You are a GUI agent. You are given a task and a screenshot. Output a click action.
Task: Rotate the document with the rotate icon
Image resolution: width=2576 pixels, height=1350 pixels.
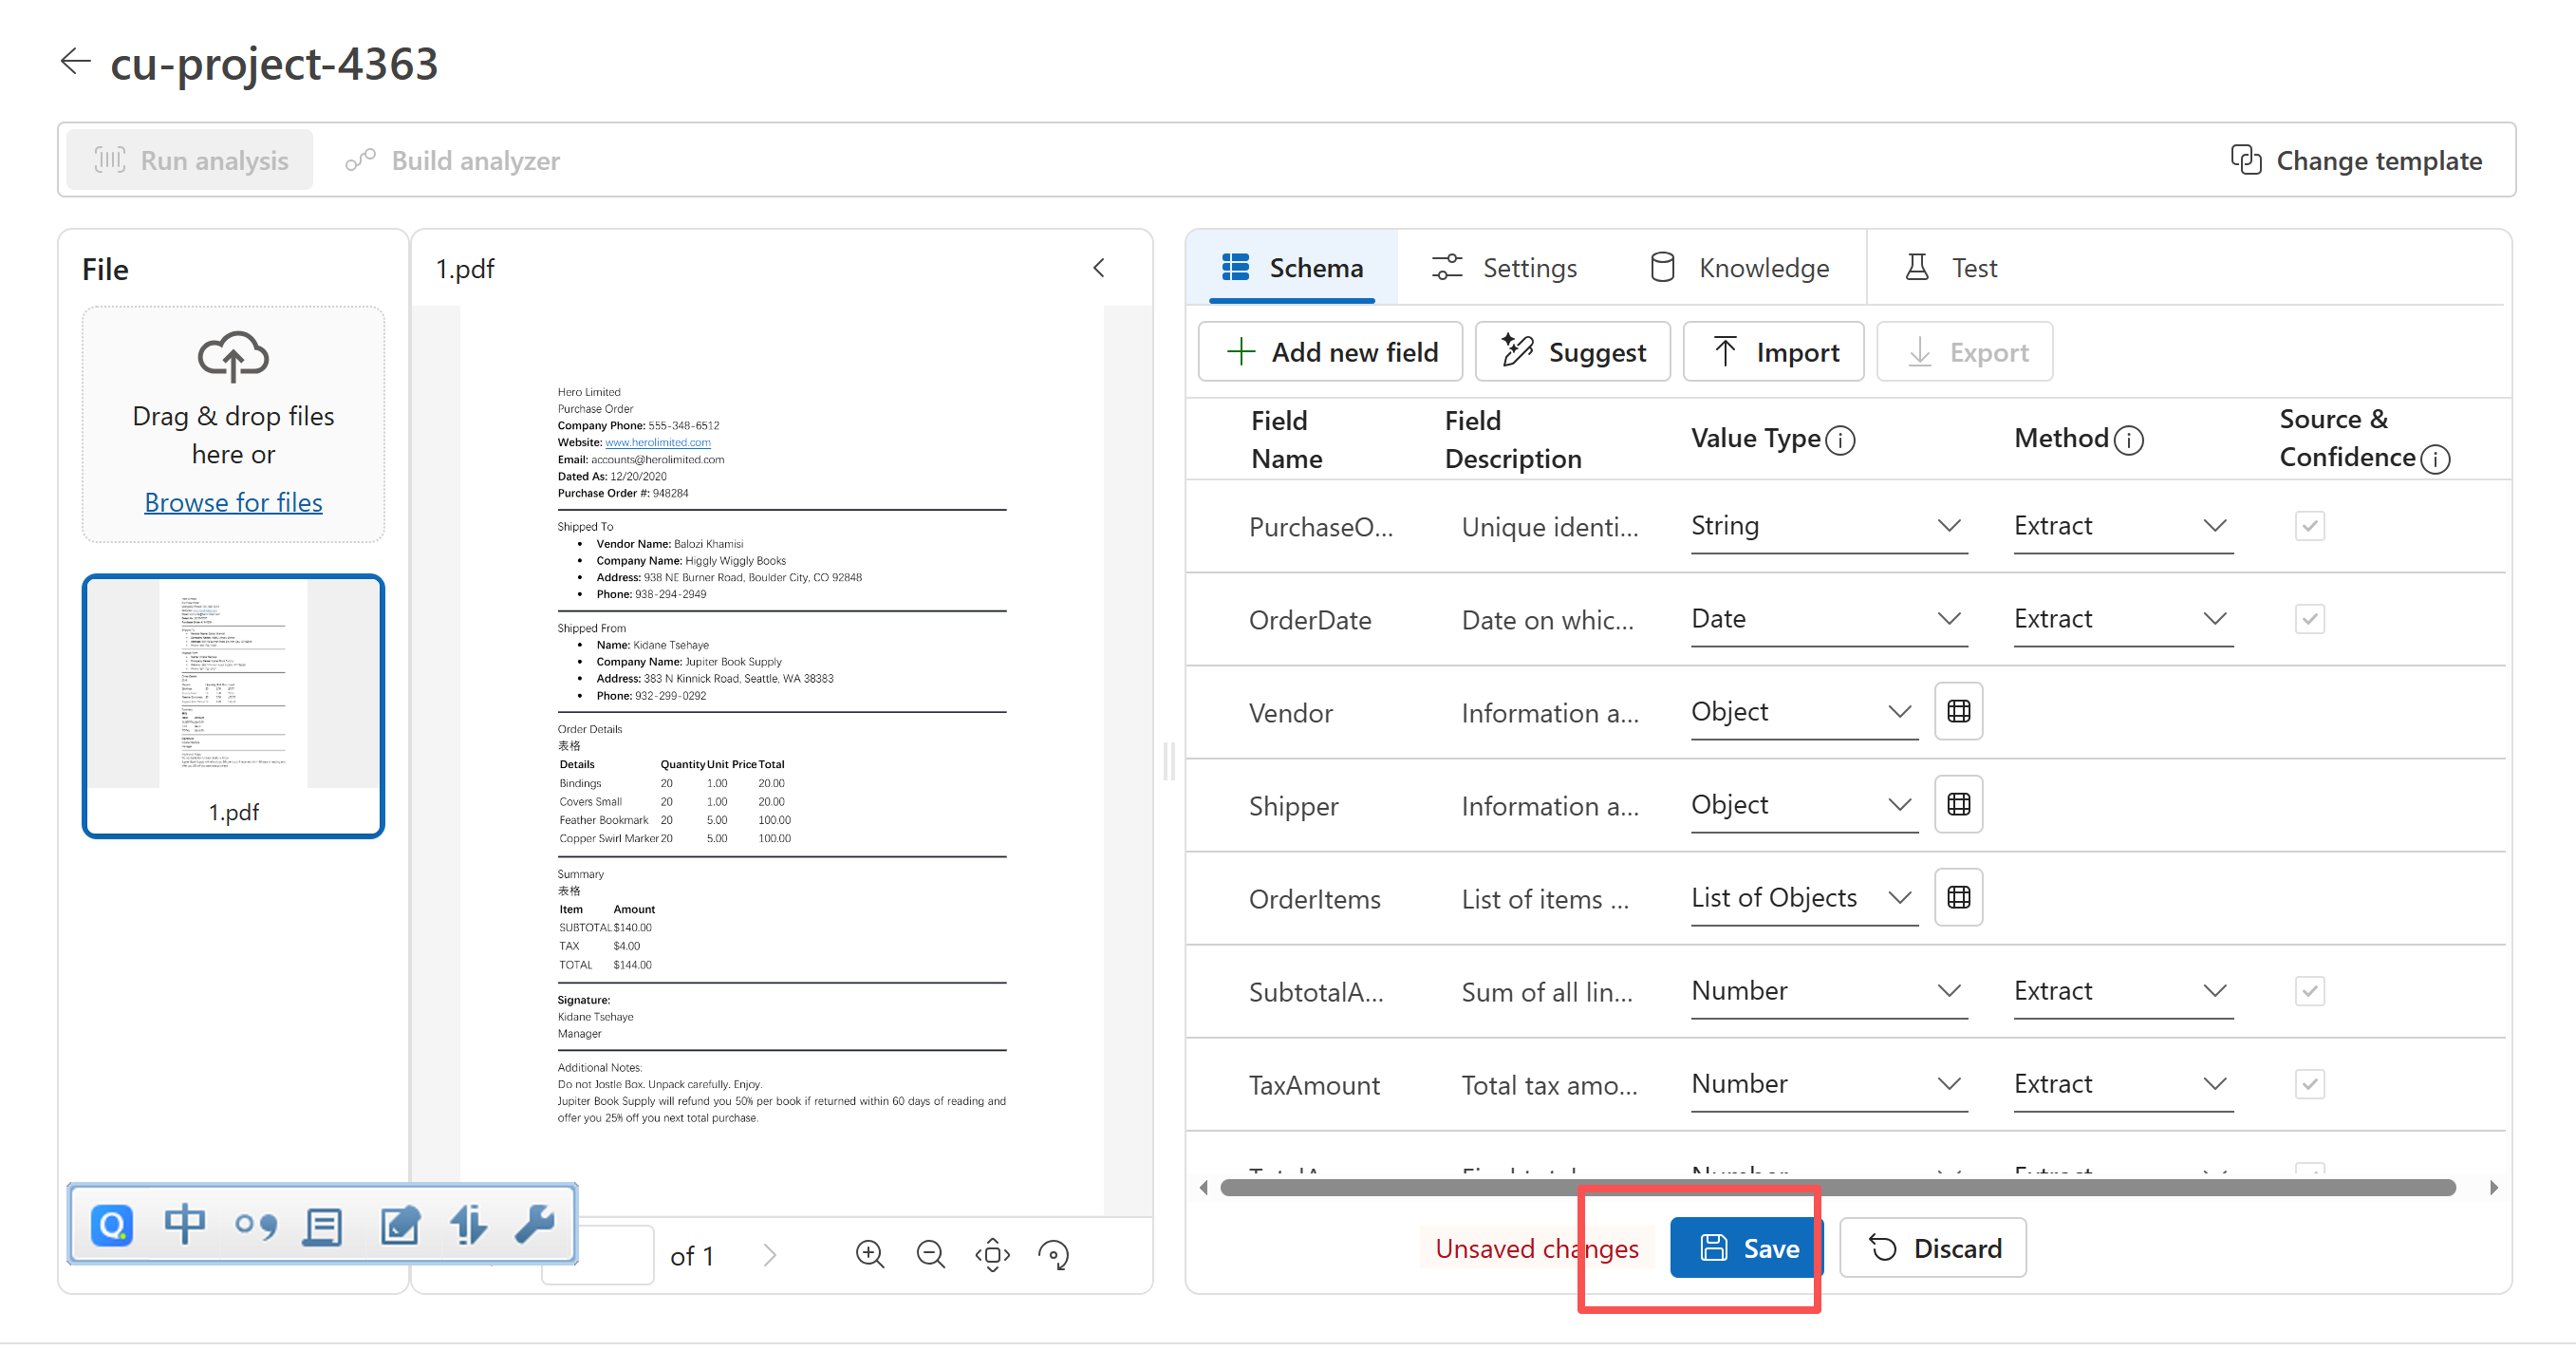click(1053, 1254)
